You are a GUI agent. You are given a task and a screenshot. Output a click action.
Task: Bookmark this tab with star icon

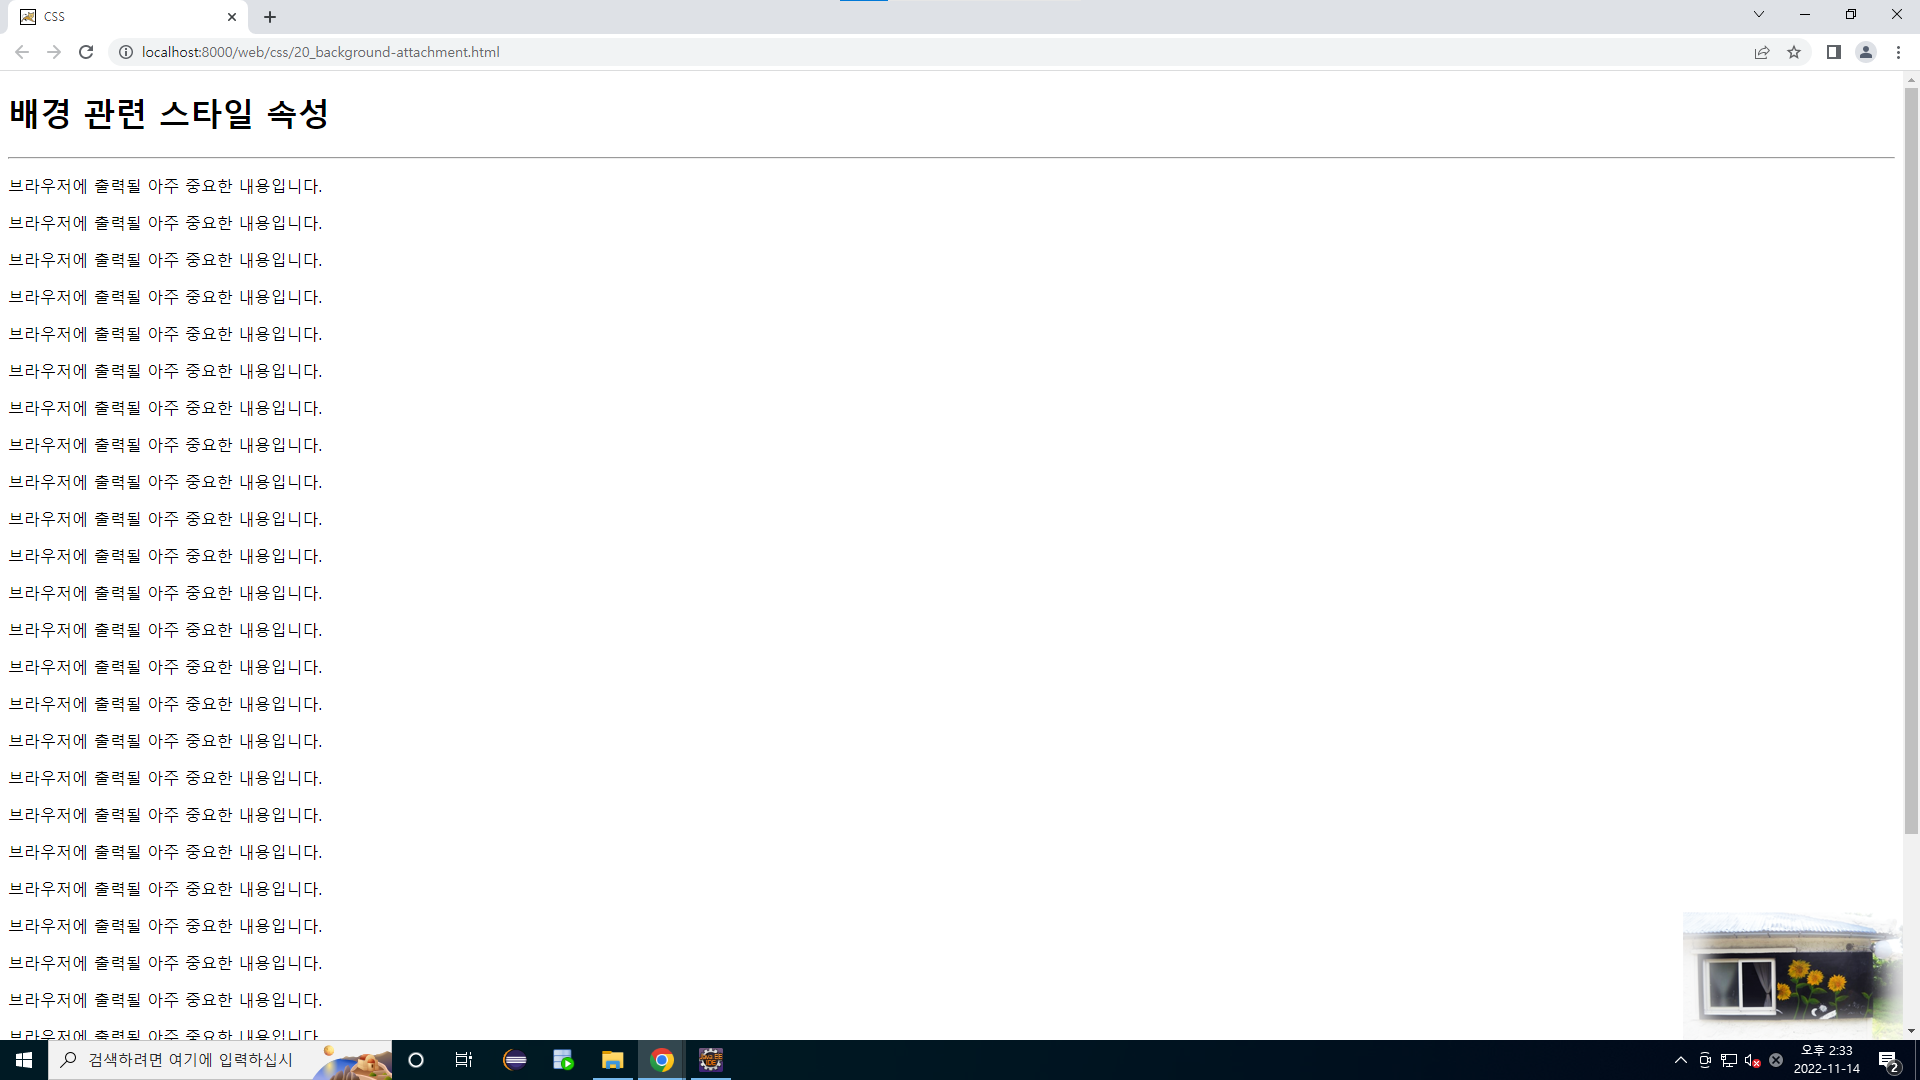[1794, 52]
